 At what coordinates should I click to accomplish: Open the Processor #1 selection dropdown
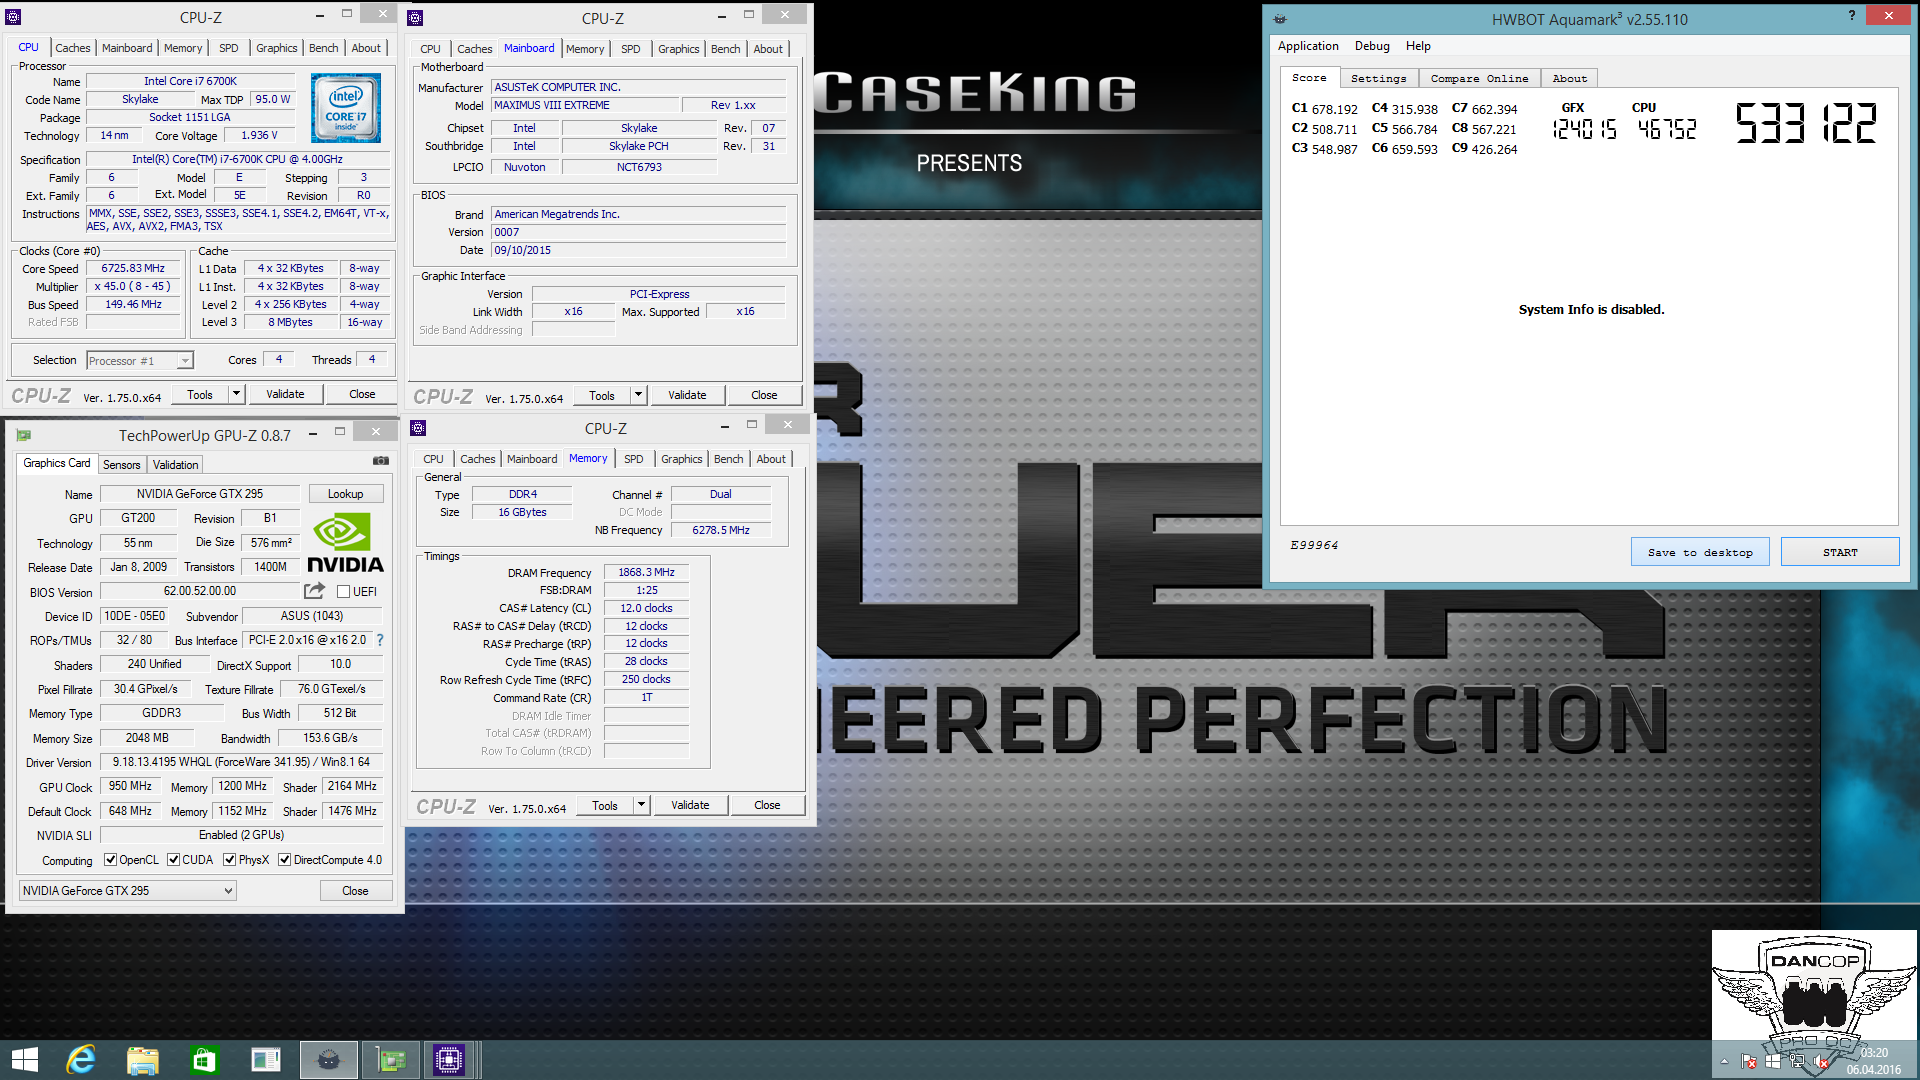click(x=140, y=361)
